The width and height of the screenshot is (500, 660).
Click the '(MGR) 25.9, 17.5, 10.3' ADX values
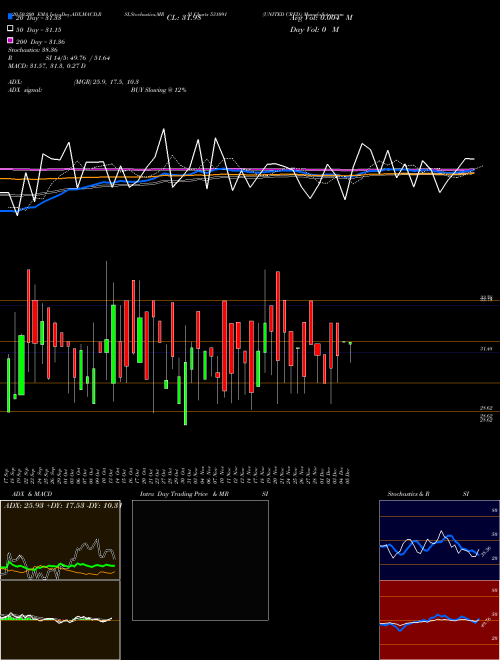pyautogui.click(x=106, y=82)
